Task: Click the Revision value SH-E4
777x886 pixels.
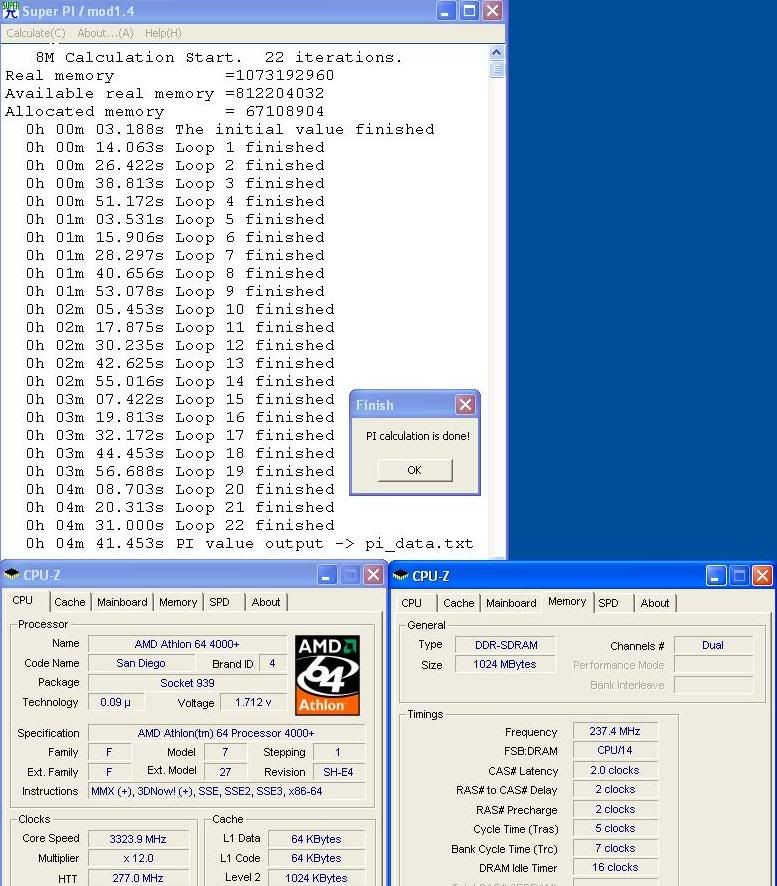Action: (x=338, y=772)
